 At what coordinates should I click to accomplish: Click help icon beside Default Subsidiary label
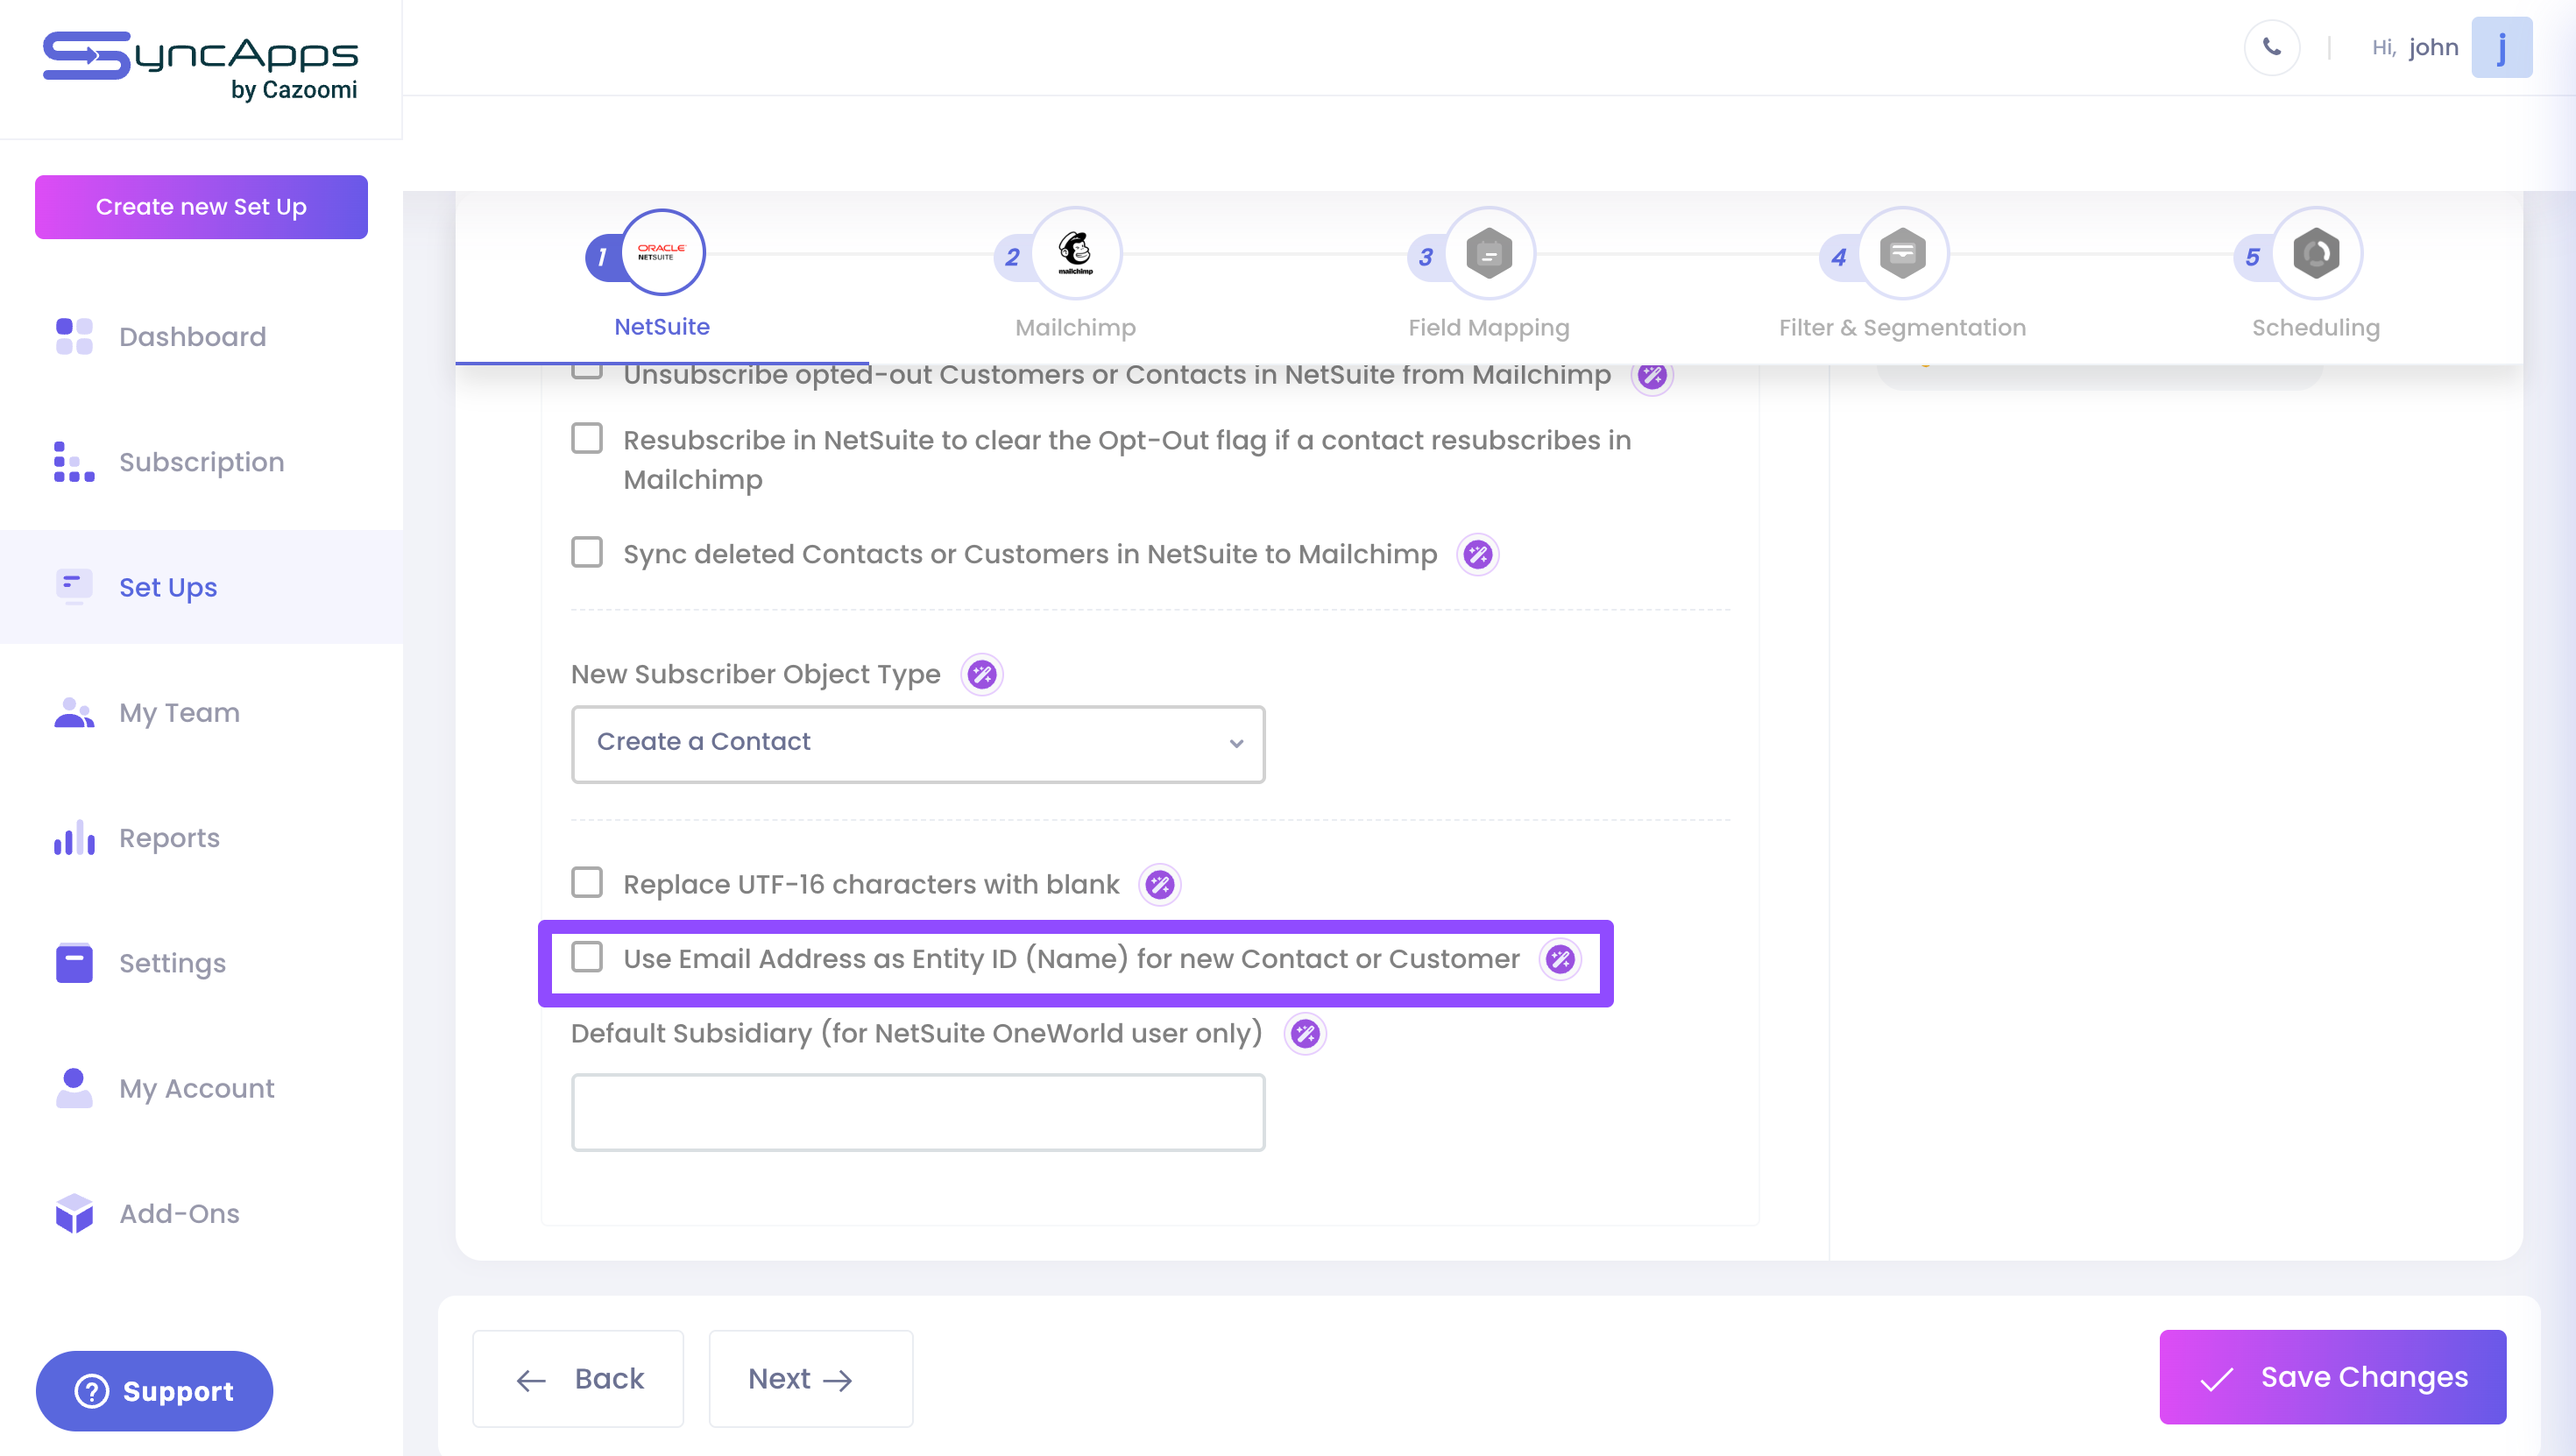tap(1305, 1034)
